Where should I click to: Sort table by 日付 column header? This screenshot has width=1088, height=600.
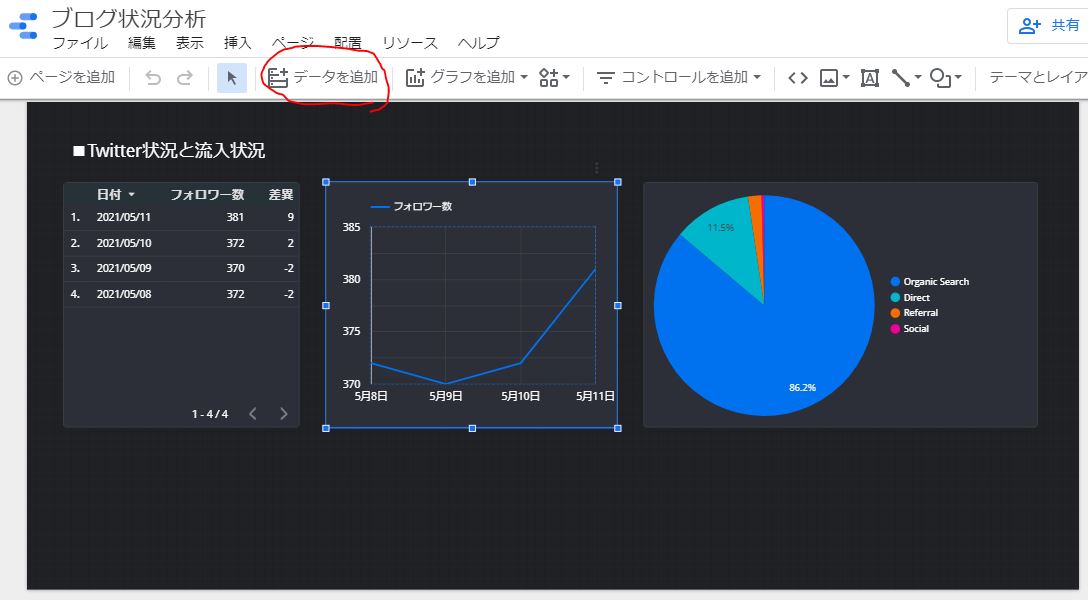coord(109,194)
